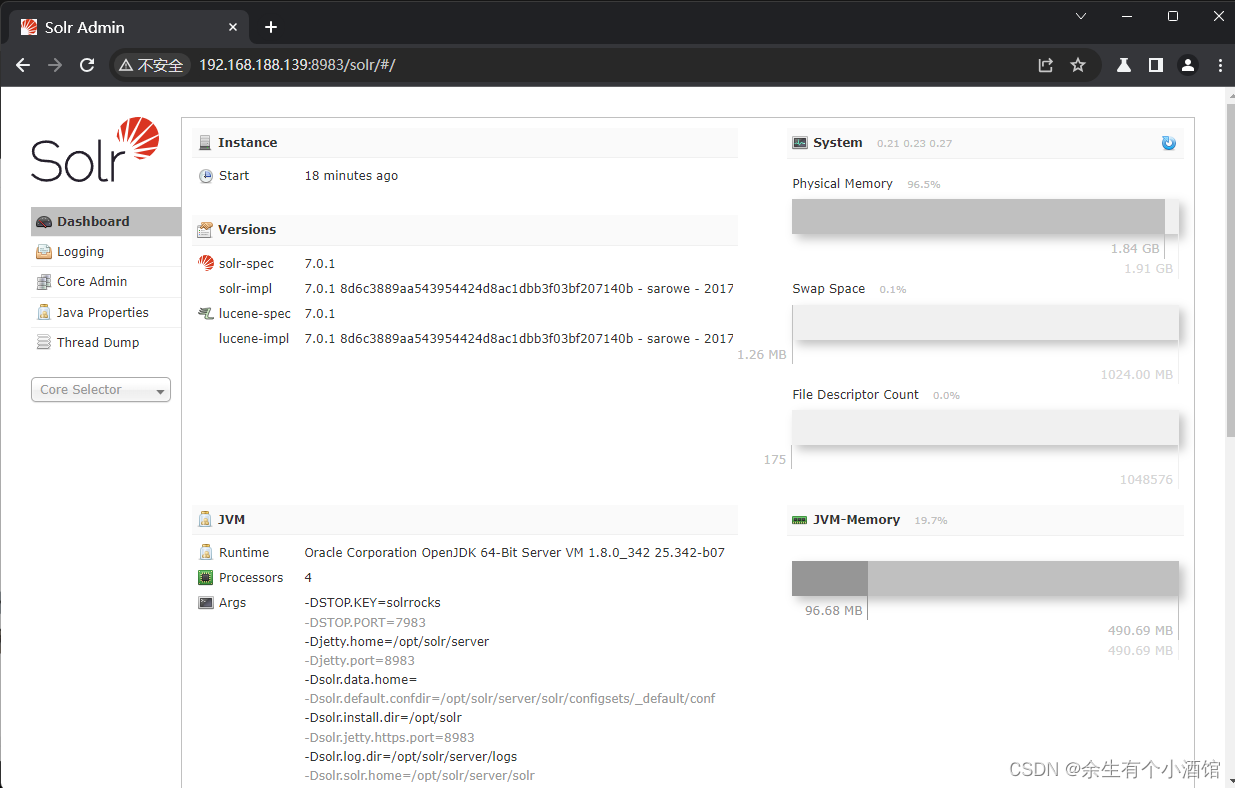Click the Instance server icon

click(x=205, y=143)
